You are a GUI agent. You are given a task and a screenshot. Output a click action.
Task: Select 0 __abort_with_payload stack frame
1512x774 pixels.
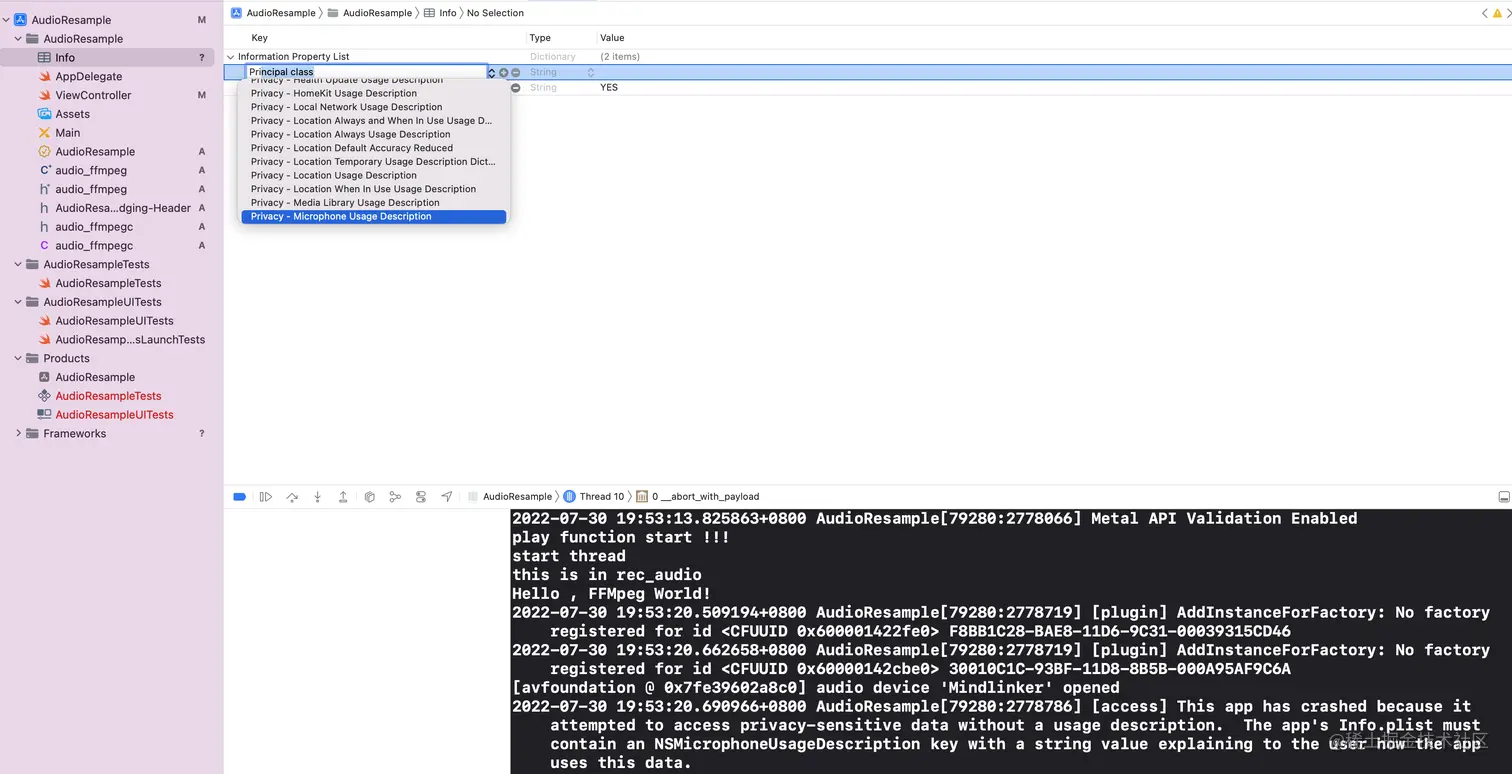click(x=698, y=496)
